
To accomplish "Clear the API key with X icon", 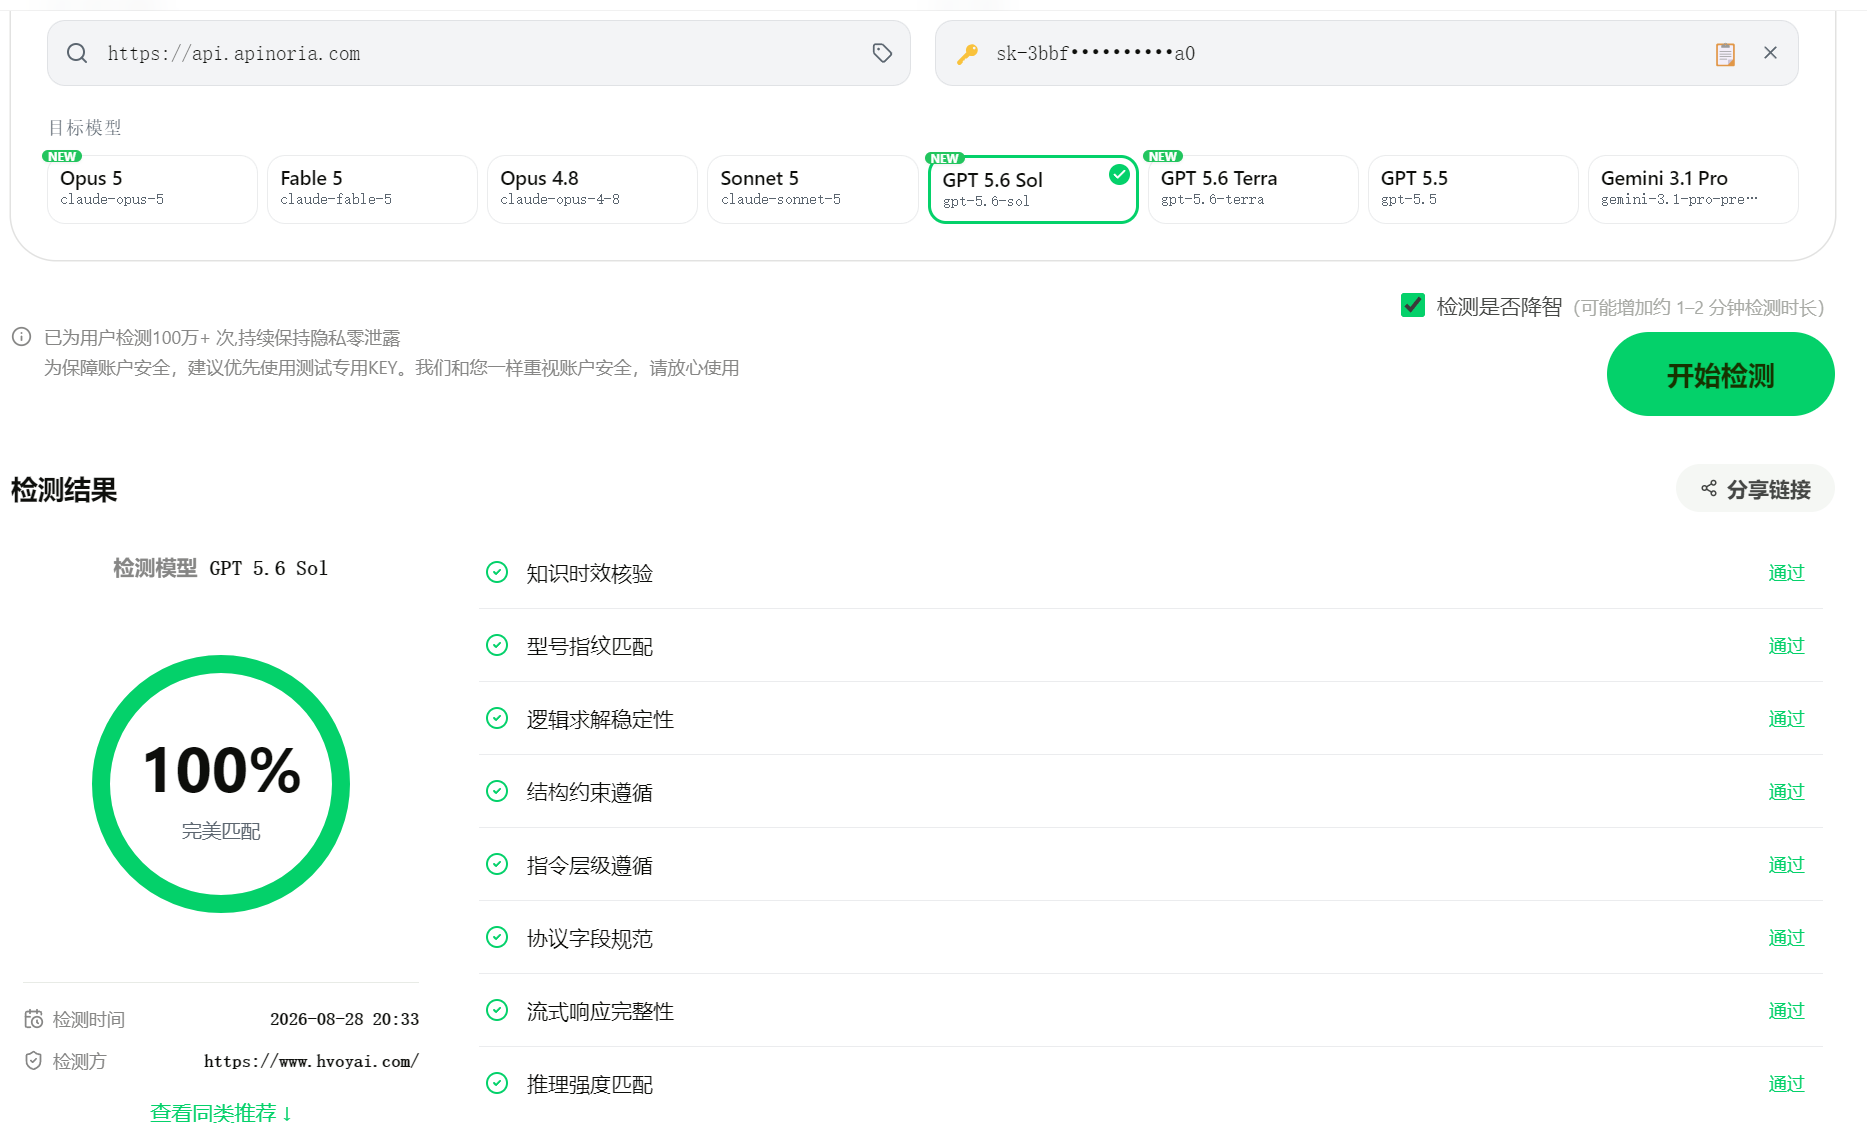I will pos(1770,53).
